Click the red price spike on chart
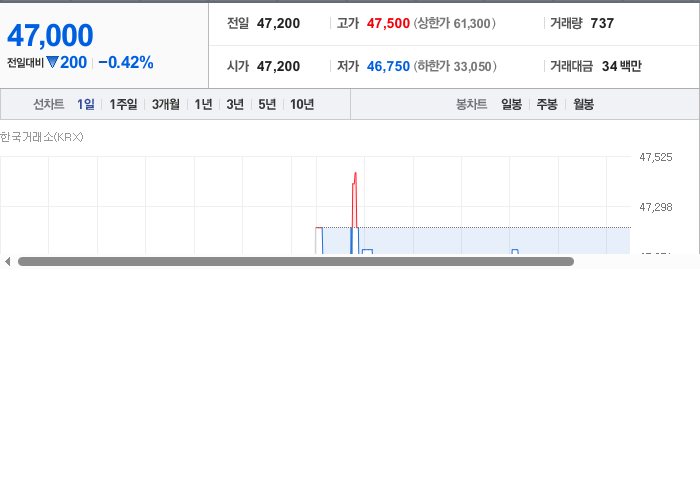 point(355,199)
